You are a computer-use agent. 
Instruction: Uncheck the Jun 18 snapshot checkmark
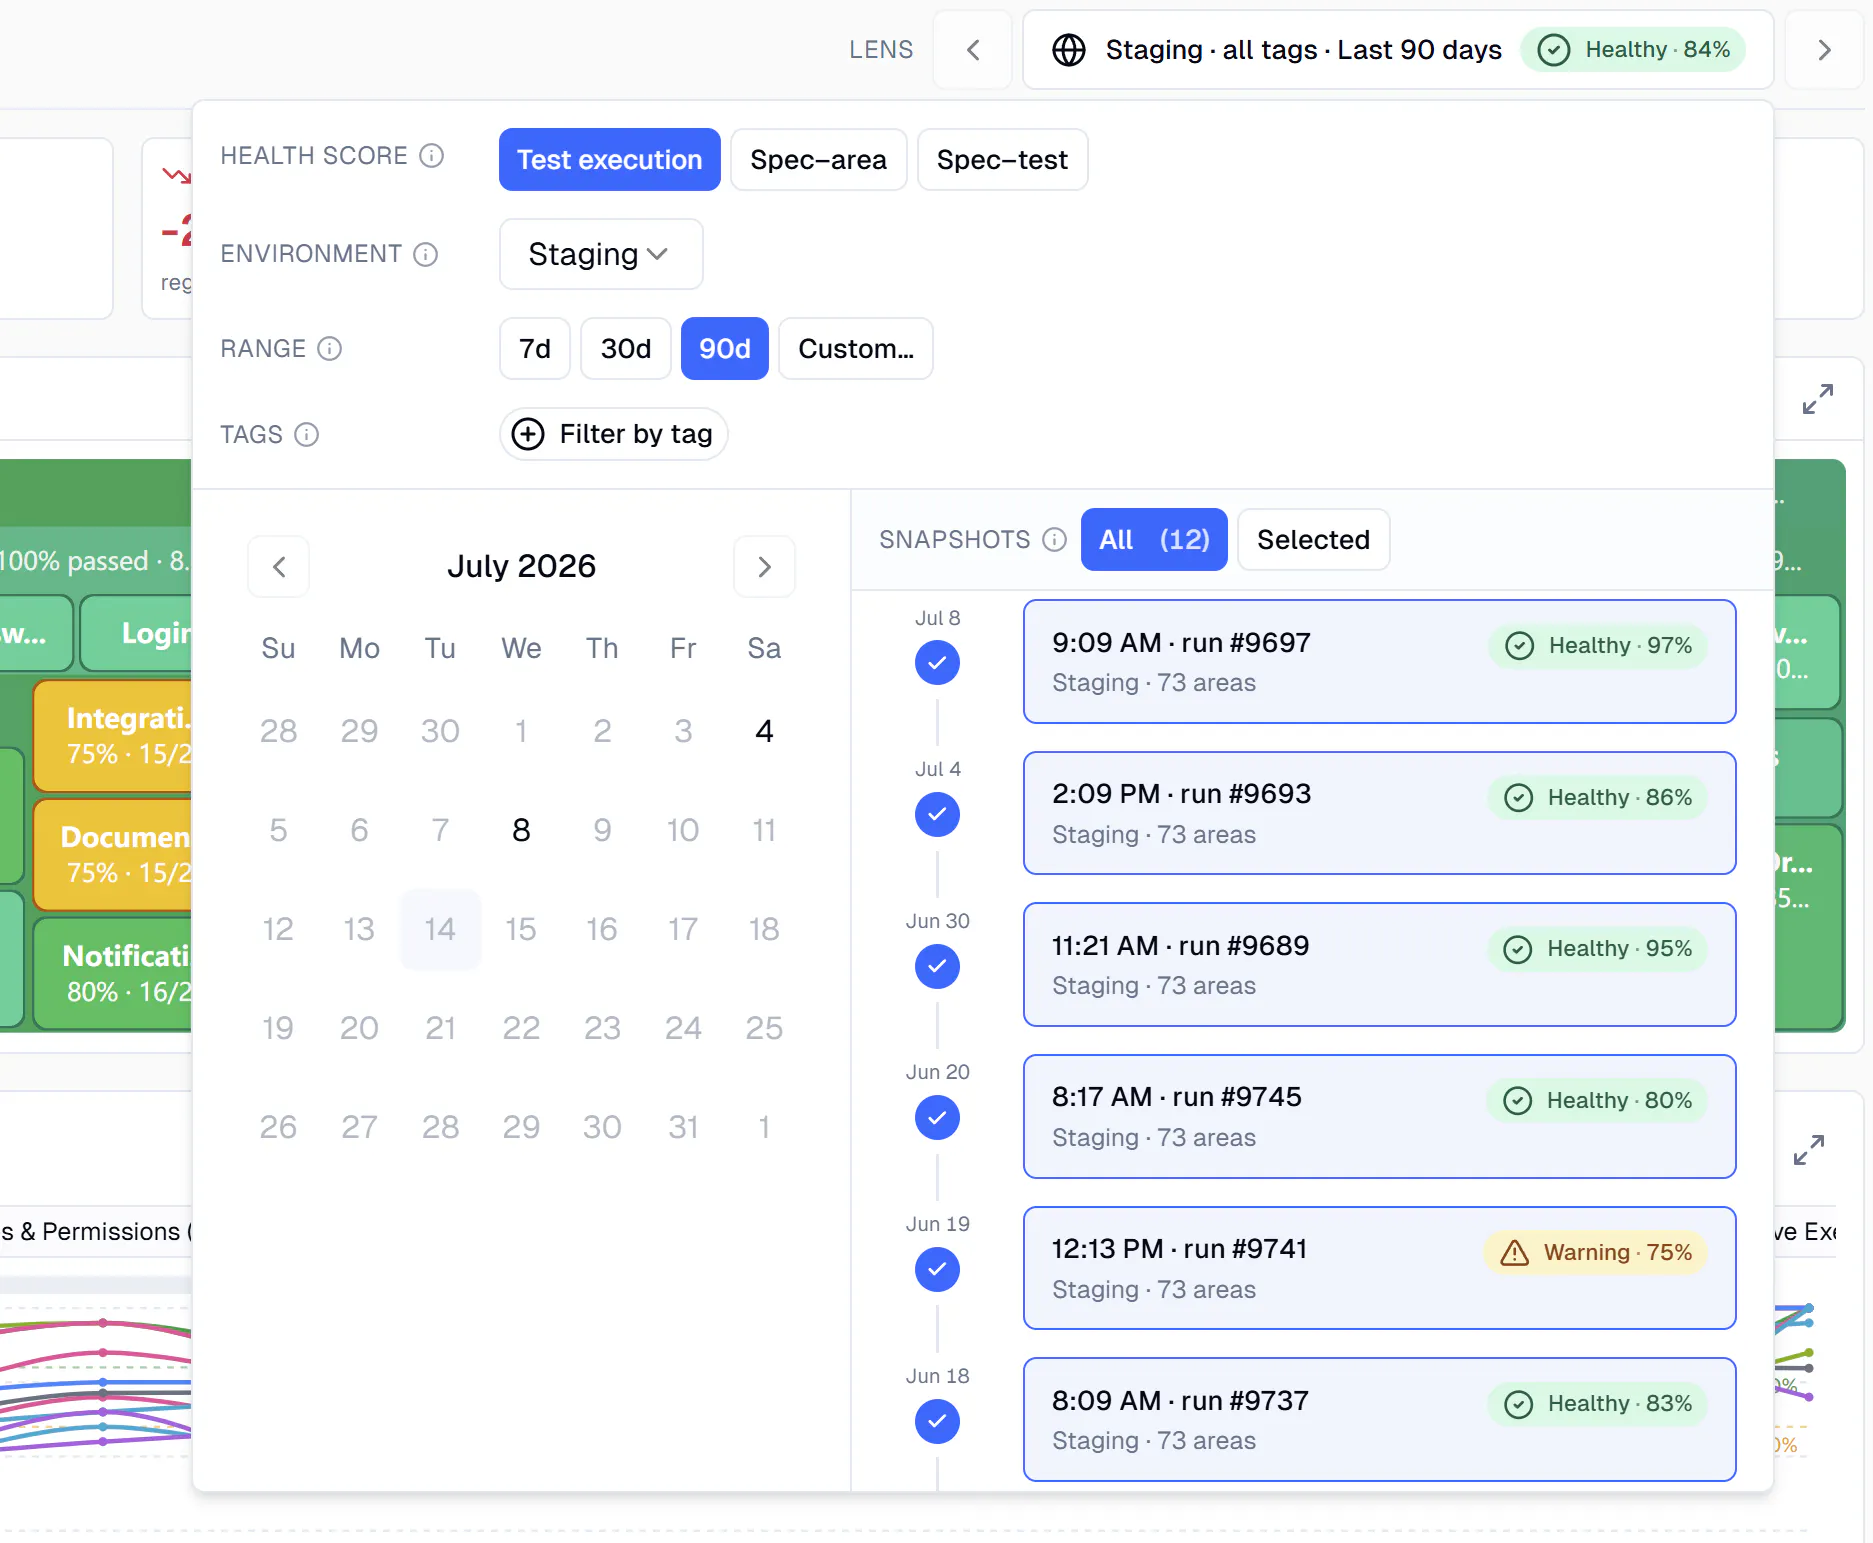pos(937,1421)
